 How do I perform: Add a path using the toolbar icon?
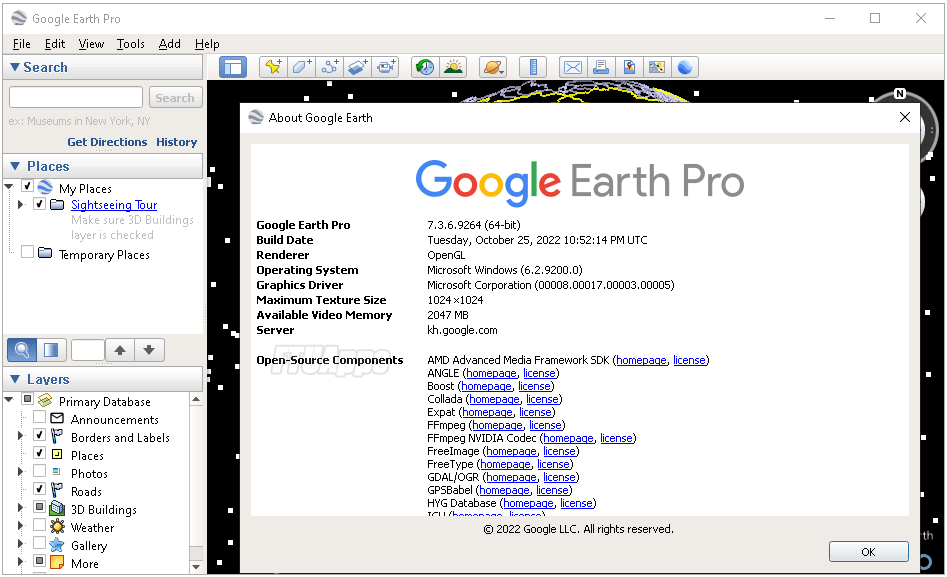point(330,67)
